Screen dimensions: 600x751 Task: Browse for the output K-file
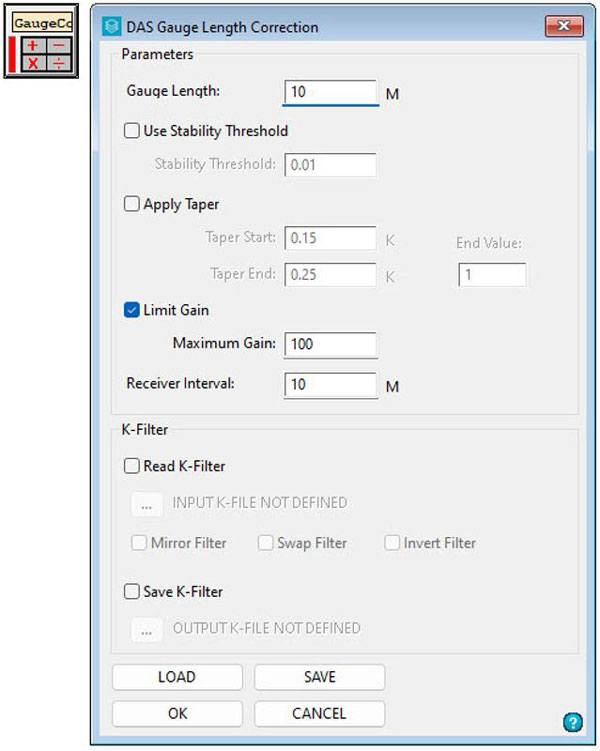click(x=146, y=629)
